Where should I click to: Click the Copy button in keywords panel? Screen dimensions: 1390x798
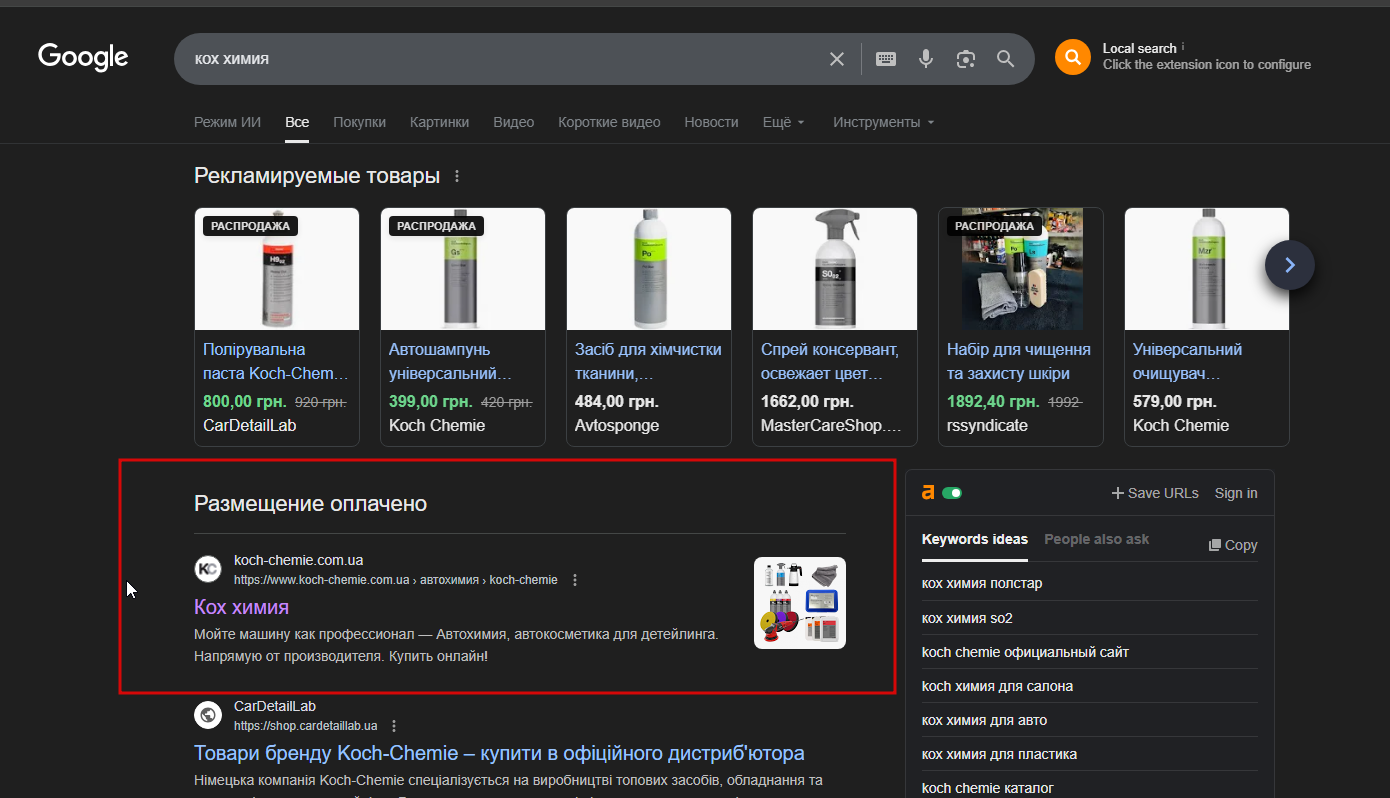[1233, 545]
